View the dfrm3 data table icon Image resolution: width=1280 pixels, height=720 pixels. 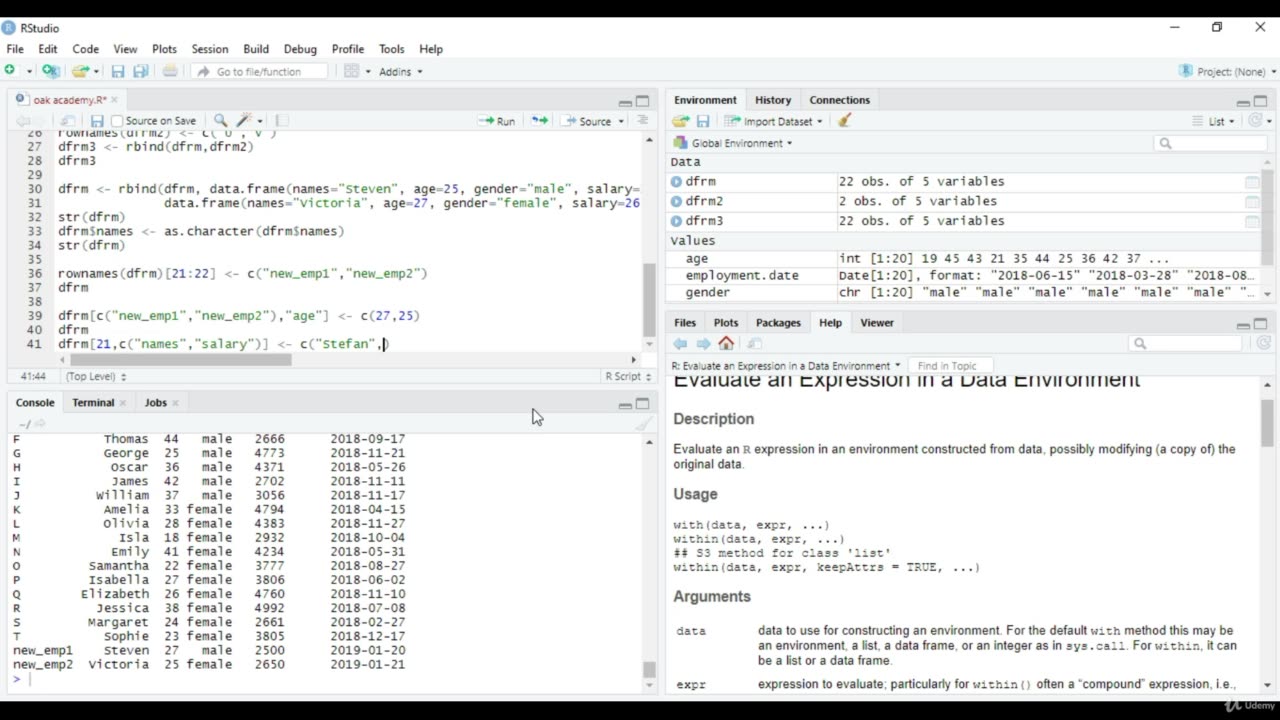coord(1251,221)
